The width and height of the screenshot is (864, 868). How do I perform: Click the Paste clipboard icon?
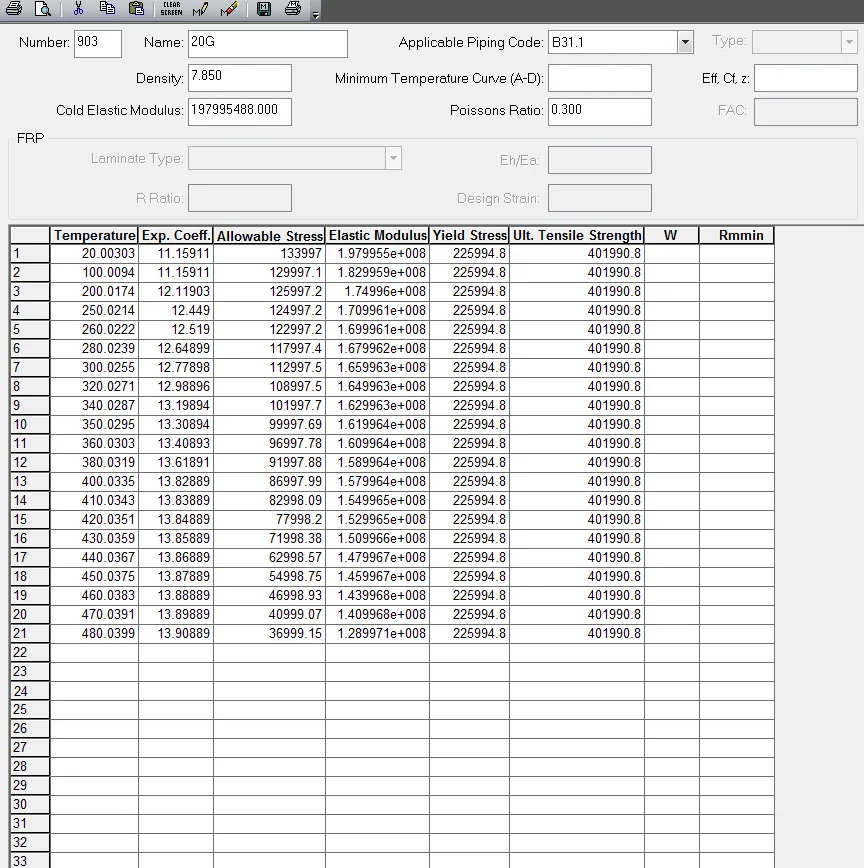pos(135,9)
